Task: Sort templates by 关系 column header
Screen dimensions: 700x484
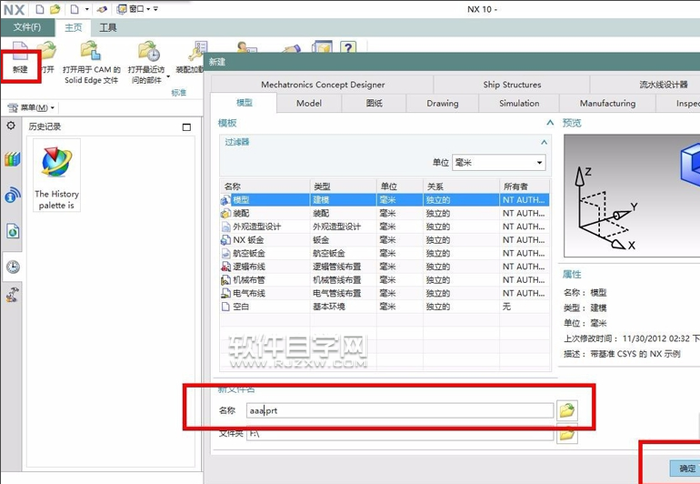Action: (x=461, y=187)
